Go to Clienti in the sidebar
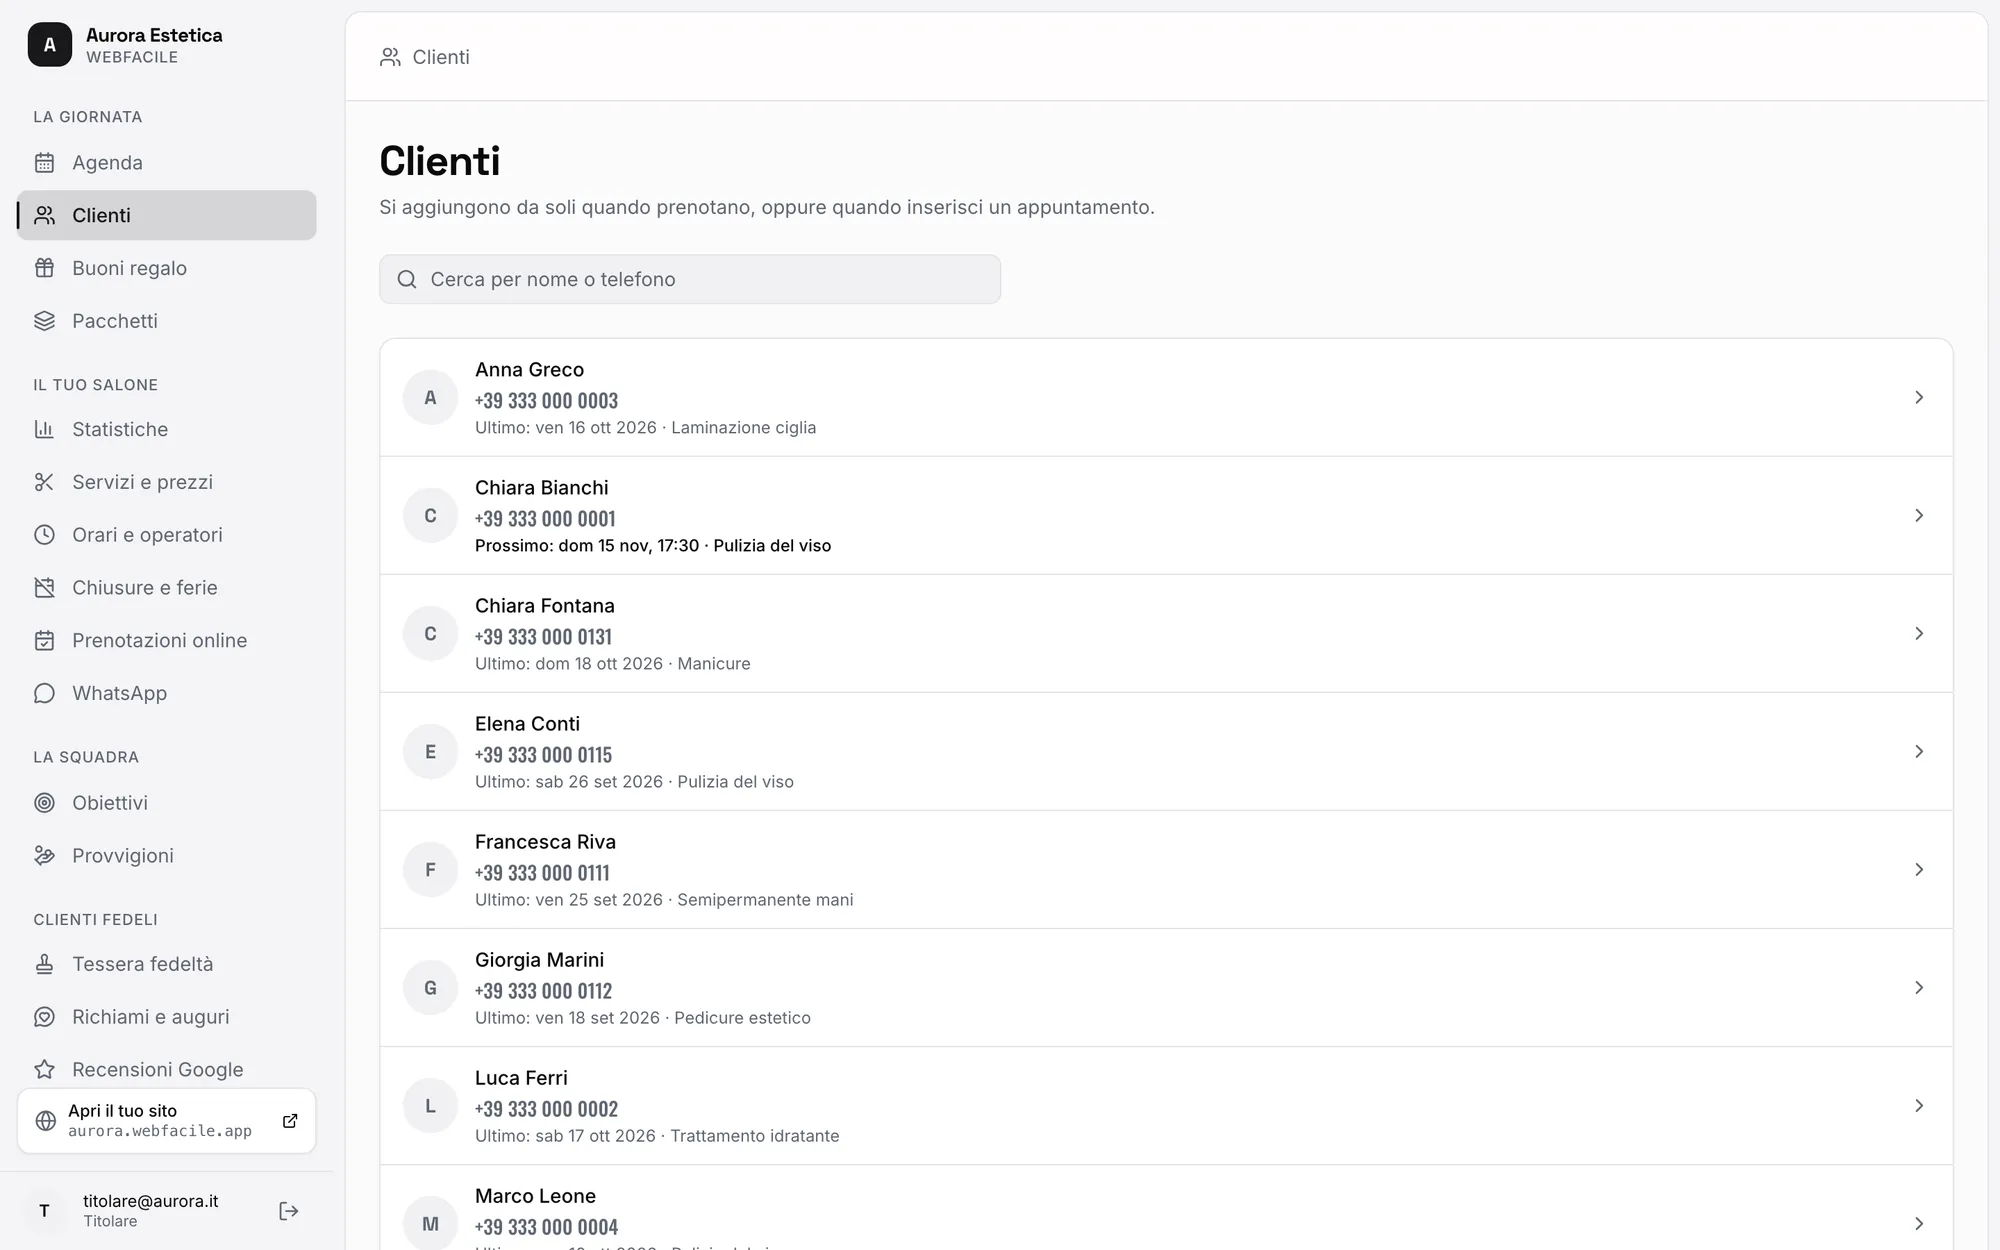 pos(167,215)
